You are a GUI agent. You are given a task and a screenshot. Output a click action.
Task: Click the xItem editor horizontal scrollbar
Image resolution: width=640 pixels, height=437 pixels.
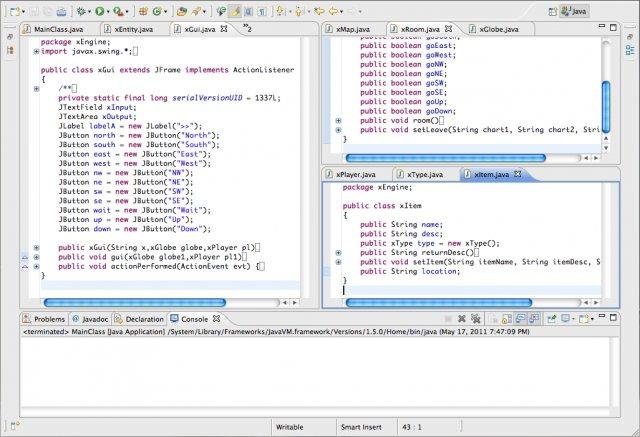[439, 303]
